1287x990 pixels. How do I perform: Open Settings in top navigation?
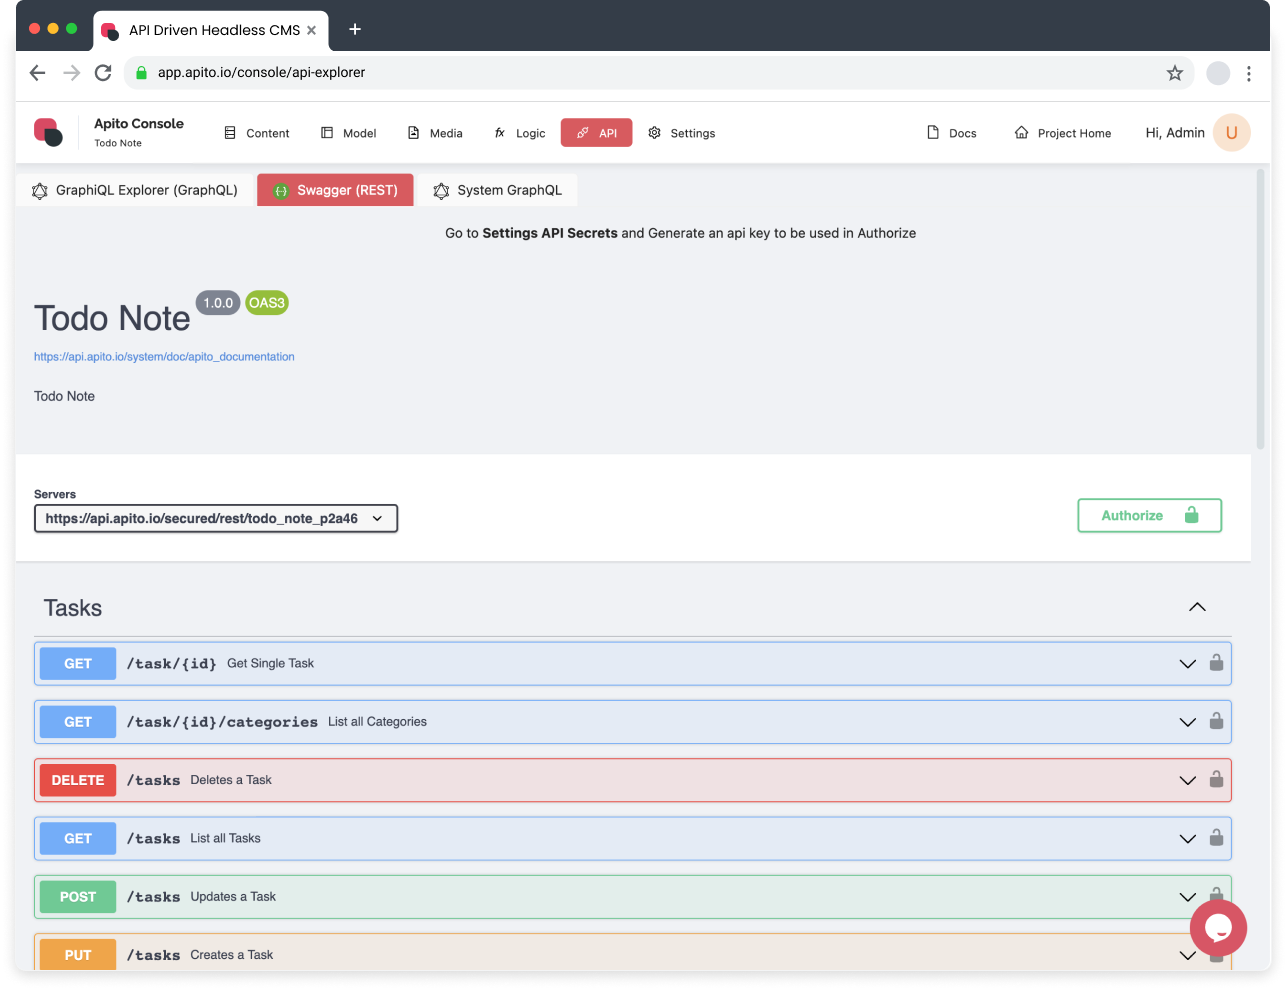[x=682, y=133]
